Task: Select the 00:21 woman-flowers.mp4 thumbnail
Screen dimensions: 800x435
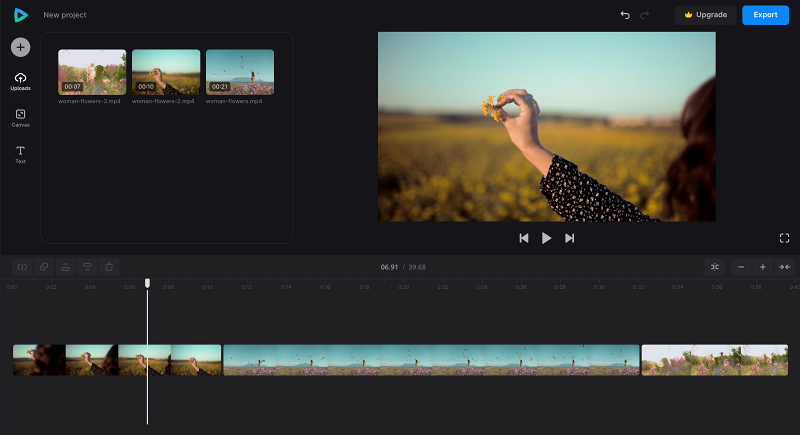Action: (240, 72)
